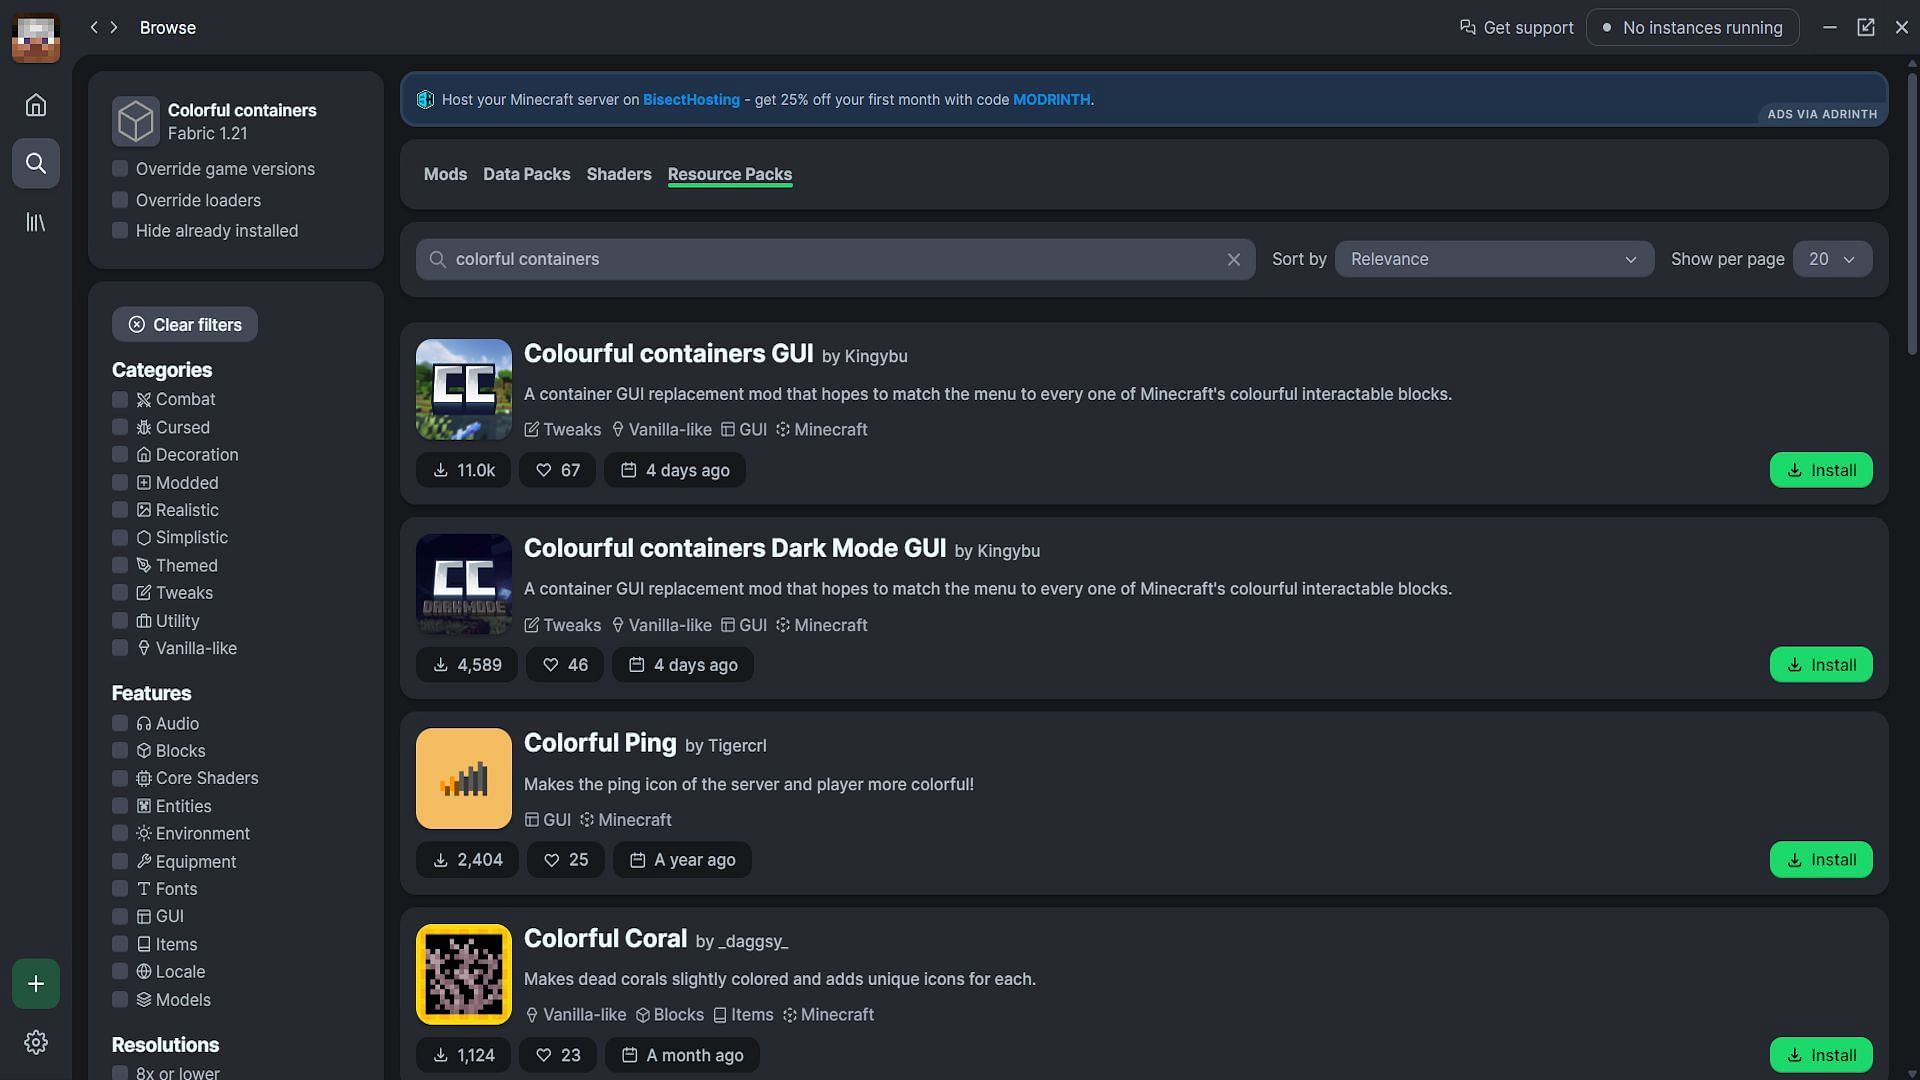
Task: Click the No instances running status
Action: (x=1692, y=27)
